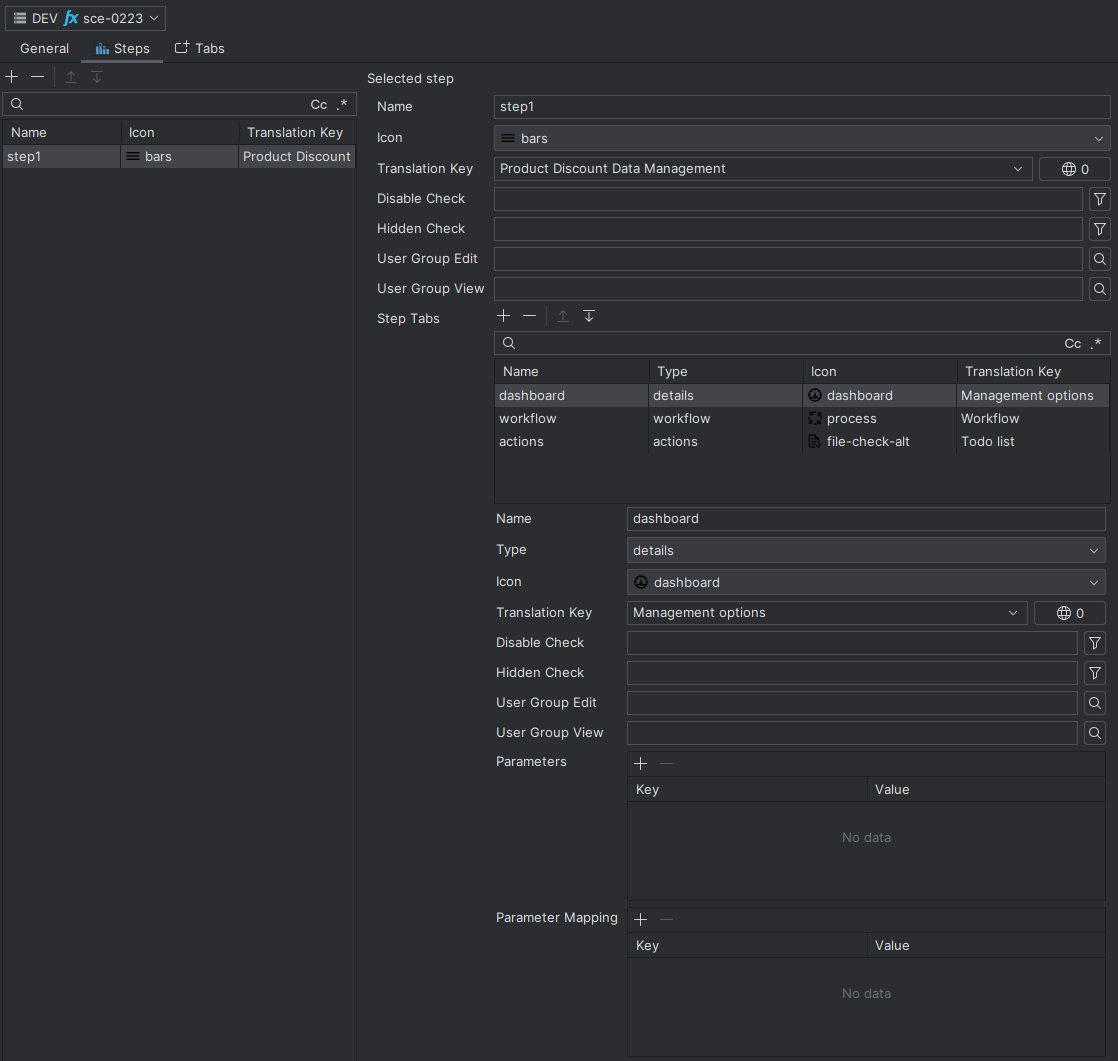Move step up in steps list

click(x=71, y=77)
